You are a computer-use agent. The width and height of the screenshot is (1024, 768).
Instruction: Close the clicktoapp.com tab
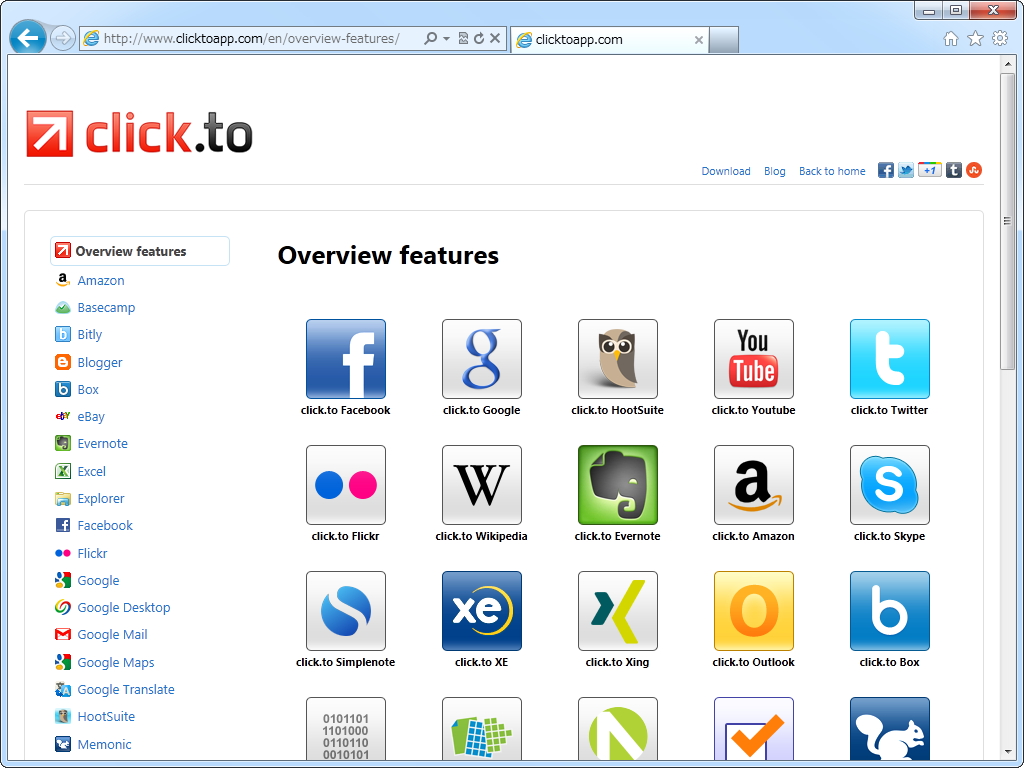point(698,40)
